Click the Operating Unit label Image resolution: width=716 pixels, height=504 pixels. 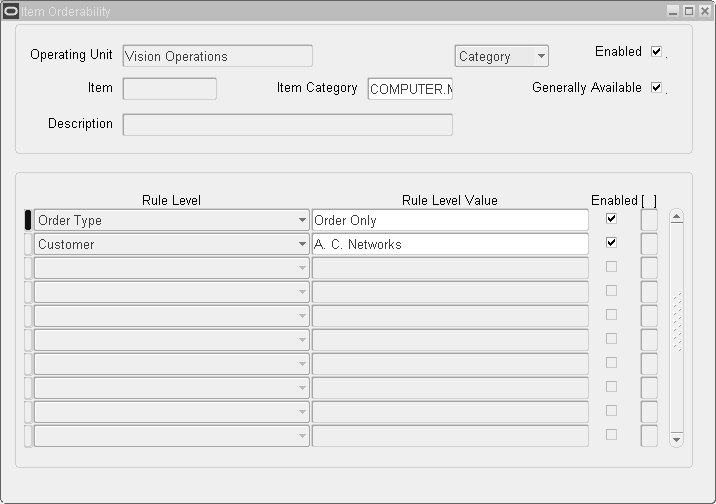pos(71,54)
